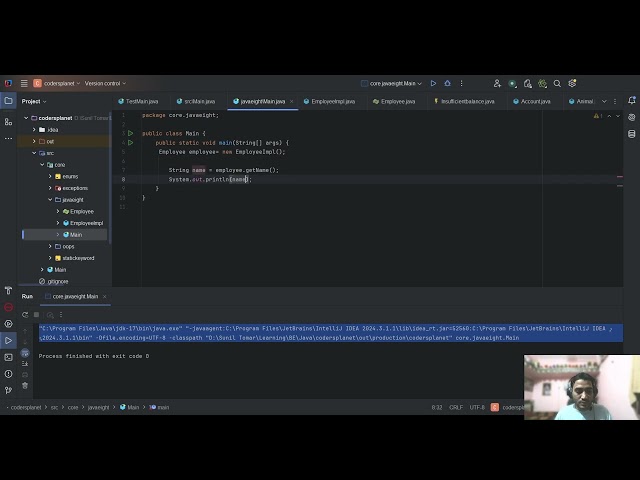Open the Version control dropdown
The image size is (640, 480).
coord(105,83)
